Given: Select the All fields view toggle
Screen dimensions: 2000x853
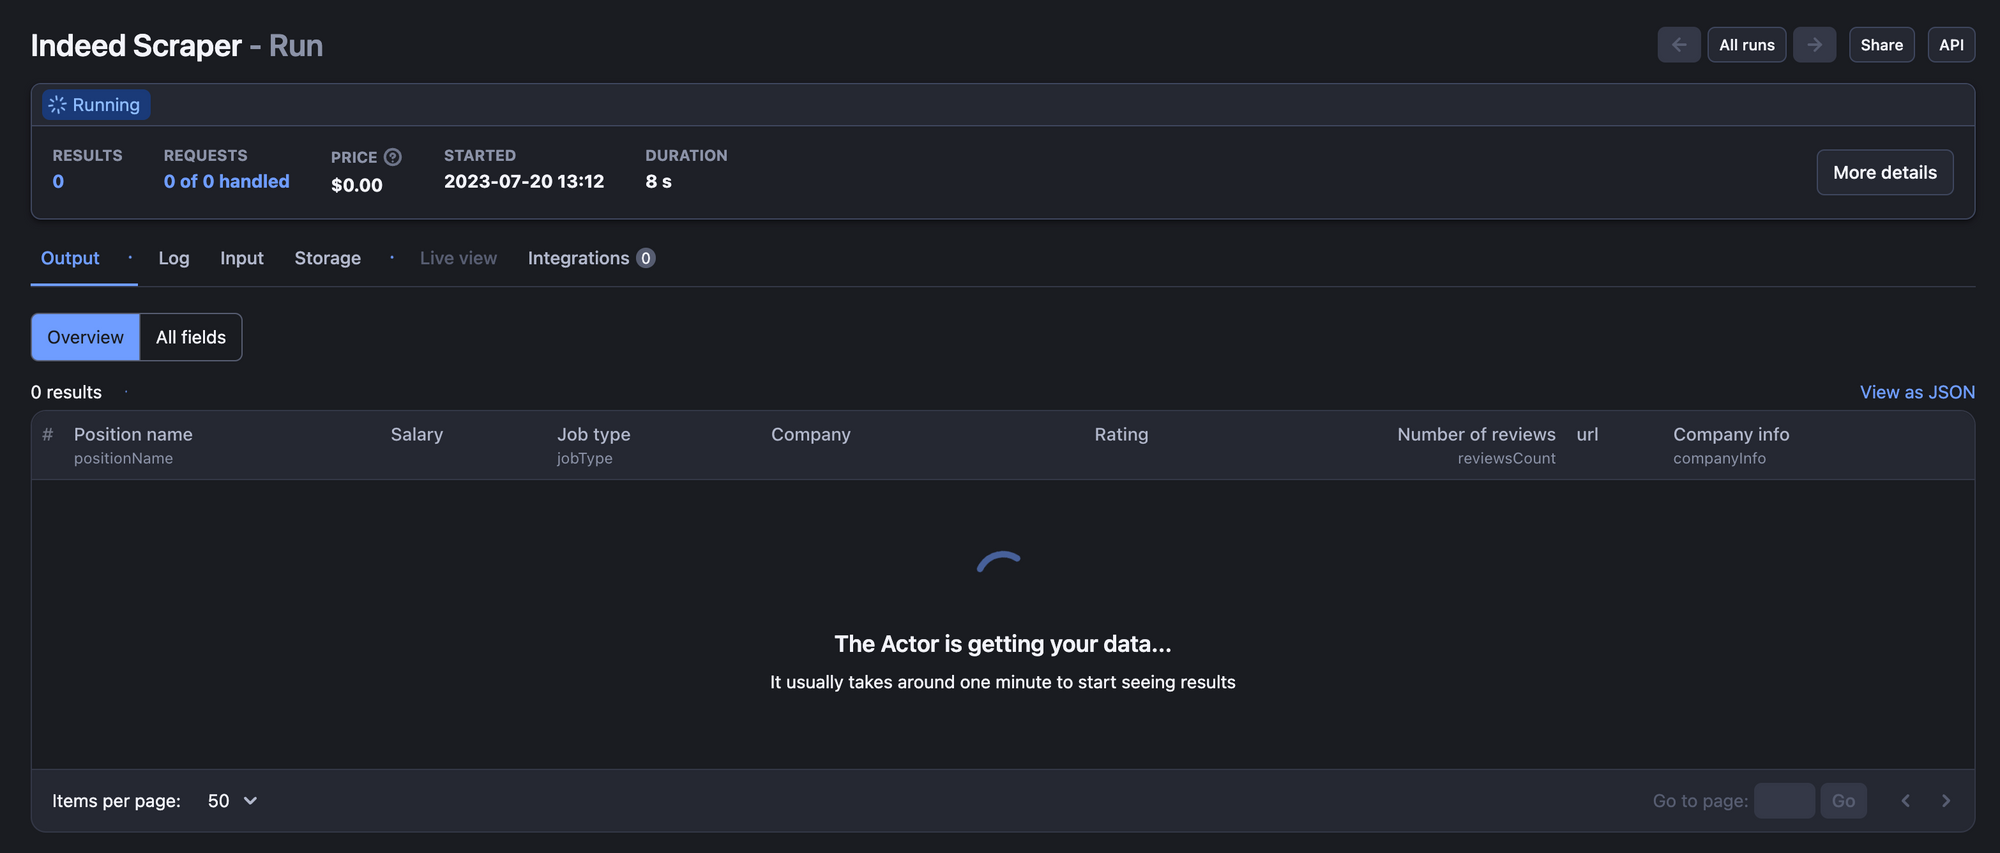Looking at the screenshot, I should tap(191, 337).
